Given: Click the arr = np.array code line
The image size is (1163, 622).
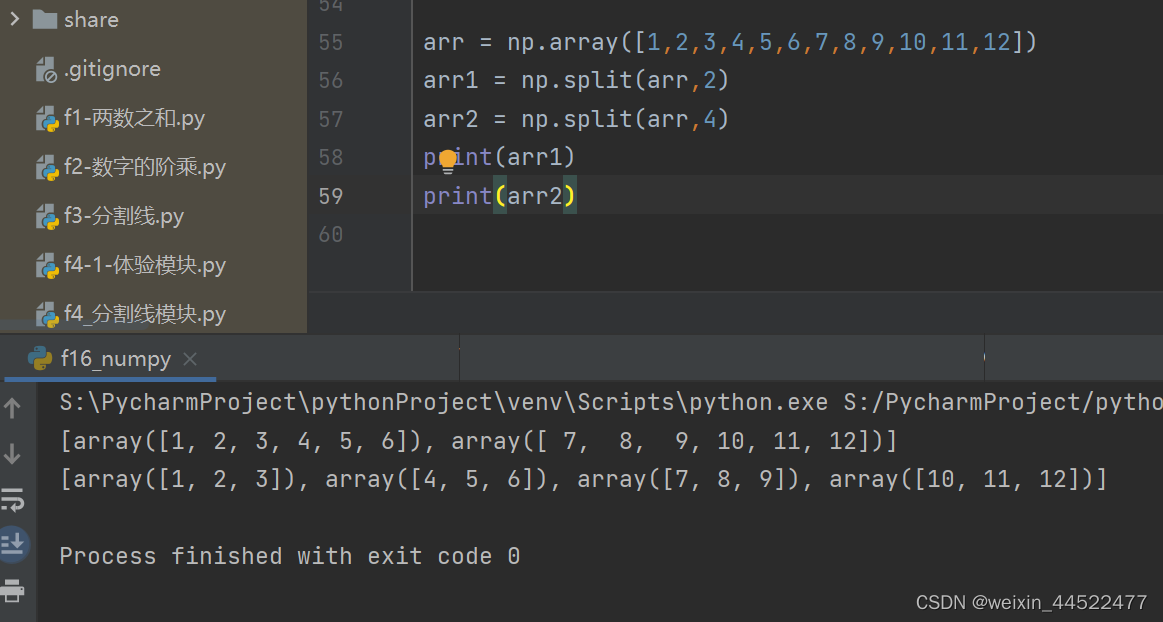Looking at the screenshot, I should [730, 42].
